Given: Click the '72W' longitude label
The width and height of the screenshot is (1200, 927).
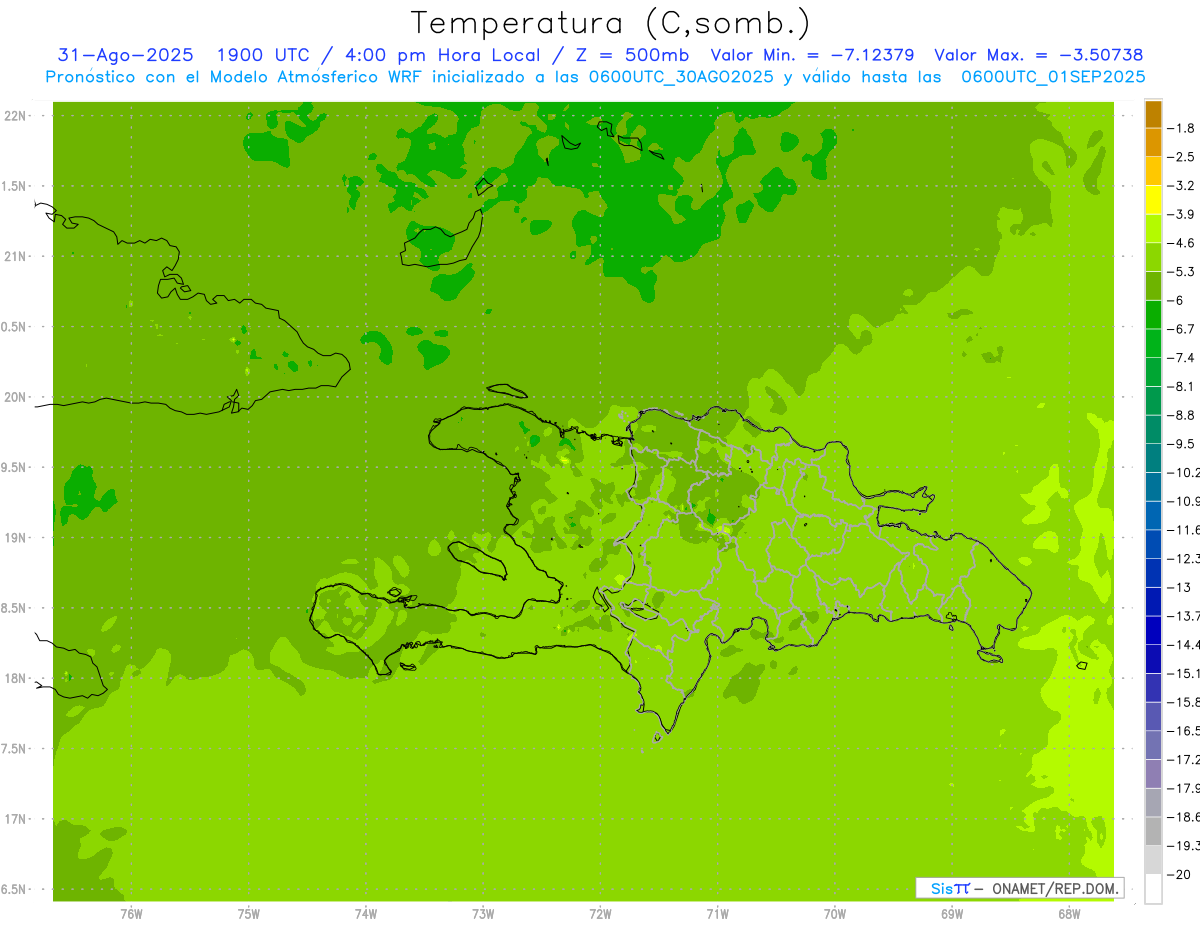Looking at the screenshot, I should tap(600, 914).
